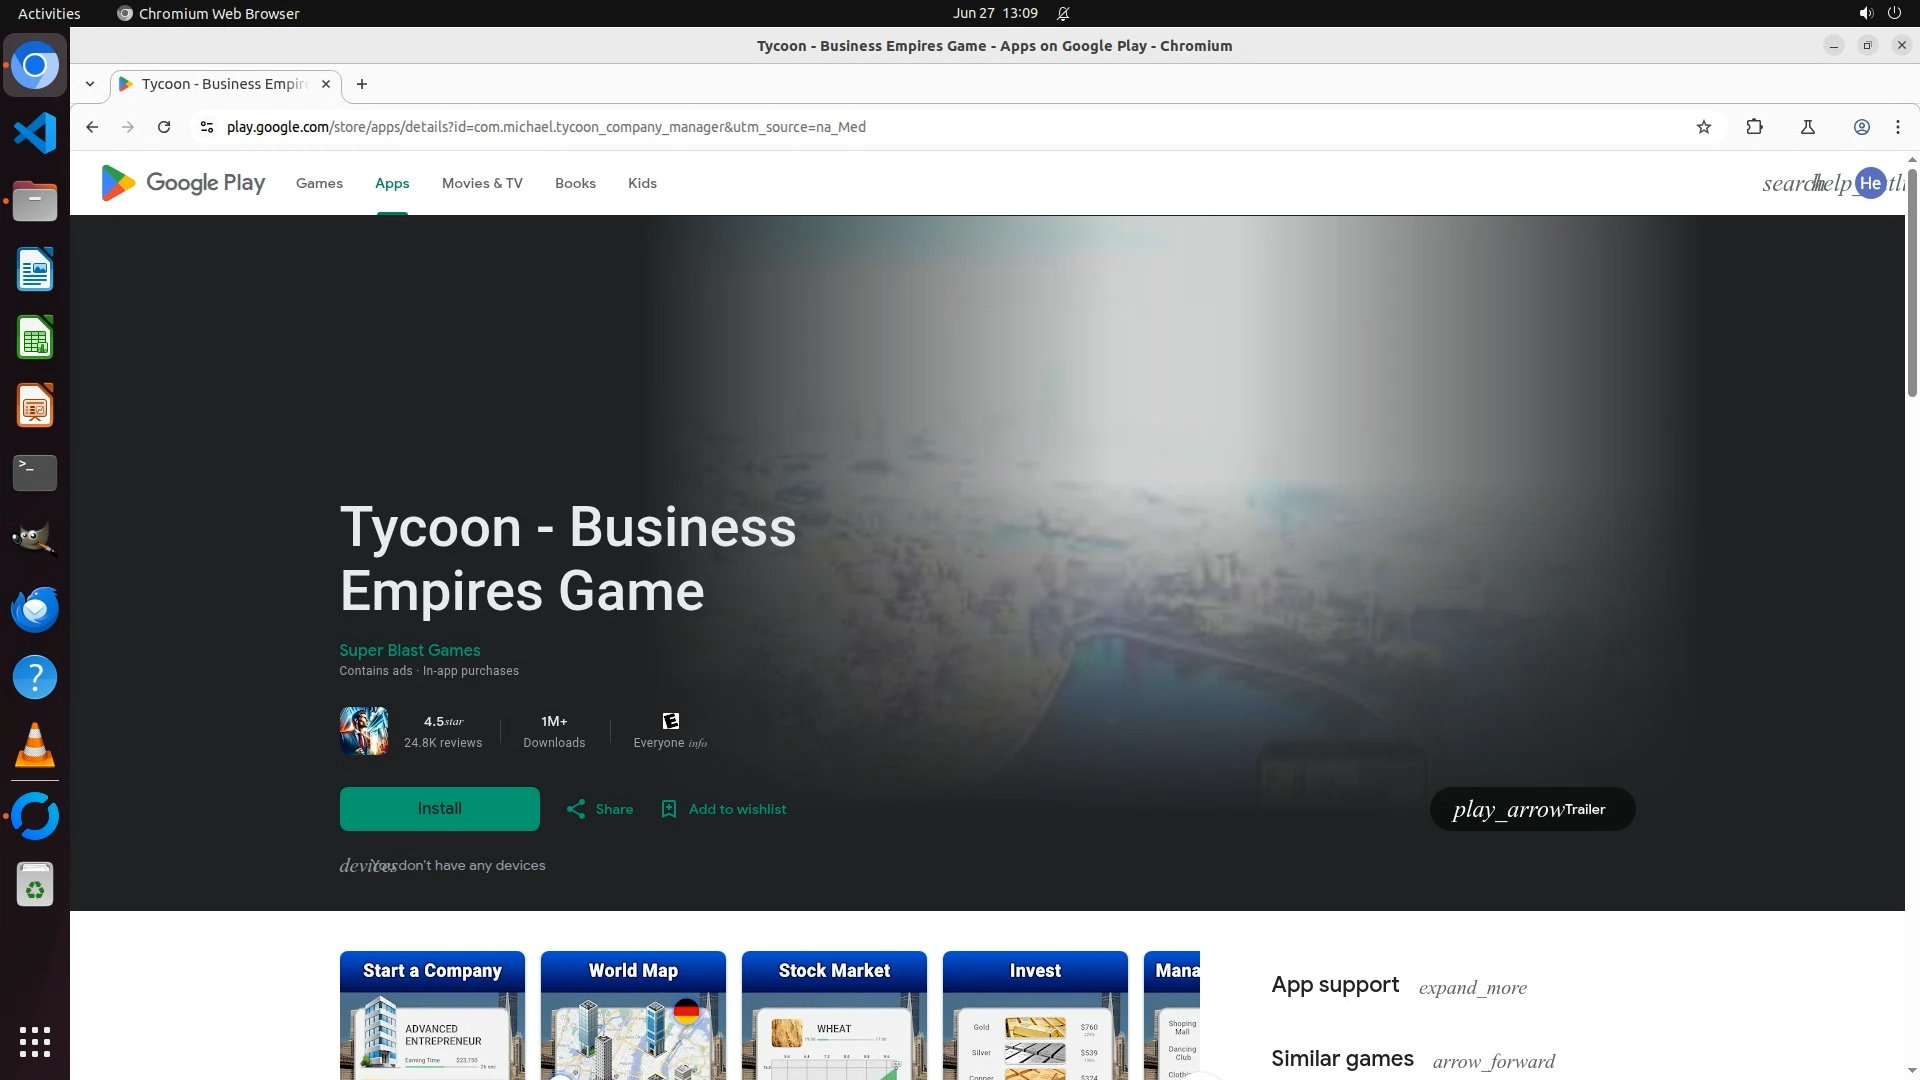Switch to the Games tab

pyautogui.click(x=319, y=183)
